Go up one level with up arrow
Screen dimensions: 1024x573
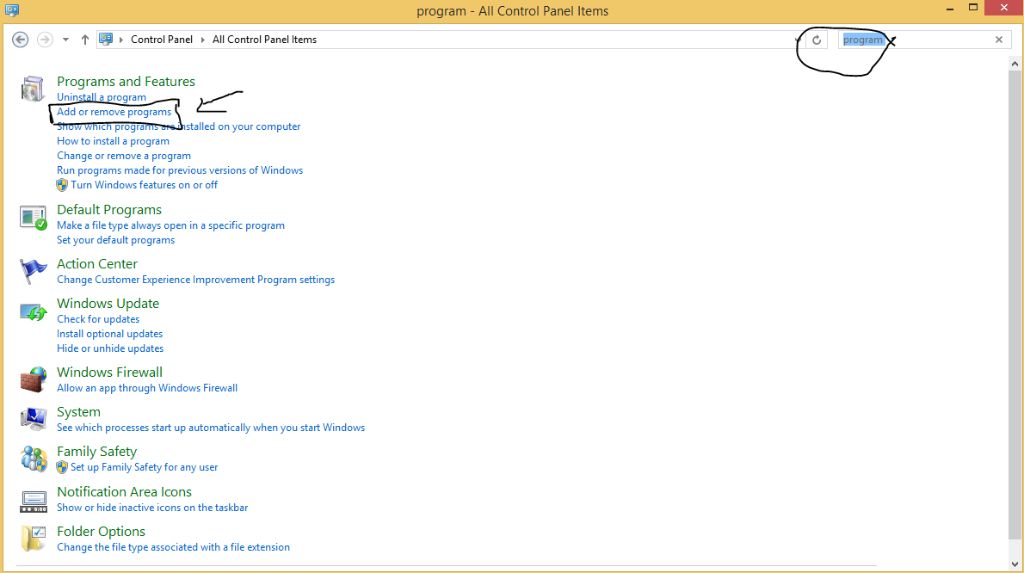[x=85, y=40]
